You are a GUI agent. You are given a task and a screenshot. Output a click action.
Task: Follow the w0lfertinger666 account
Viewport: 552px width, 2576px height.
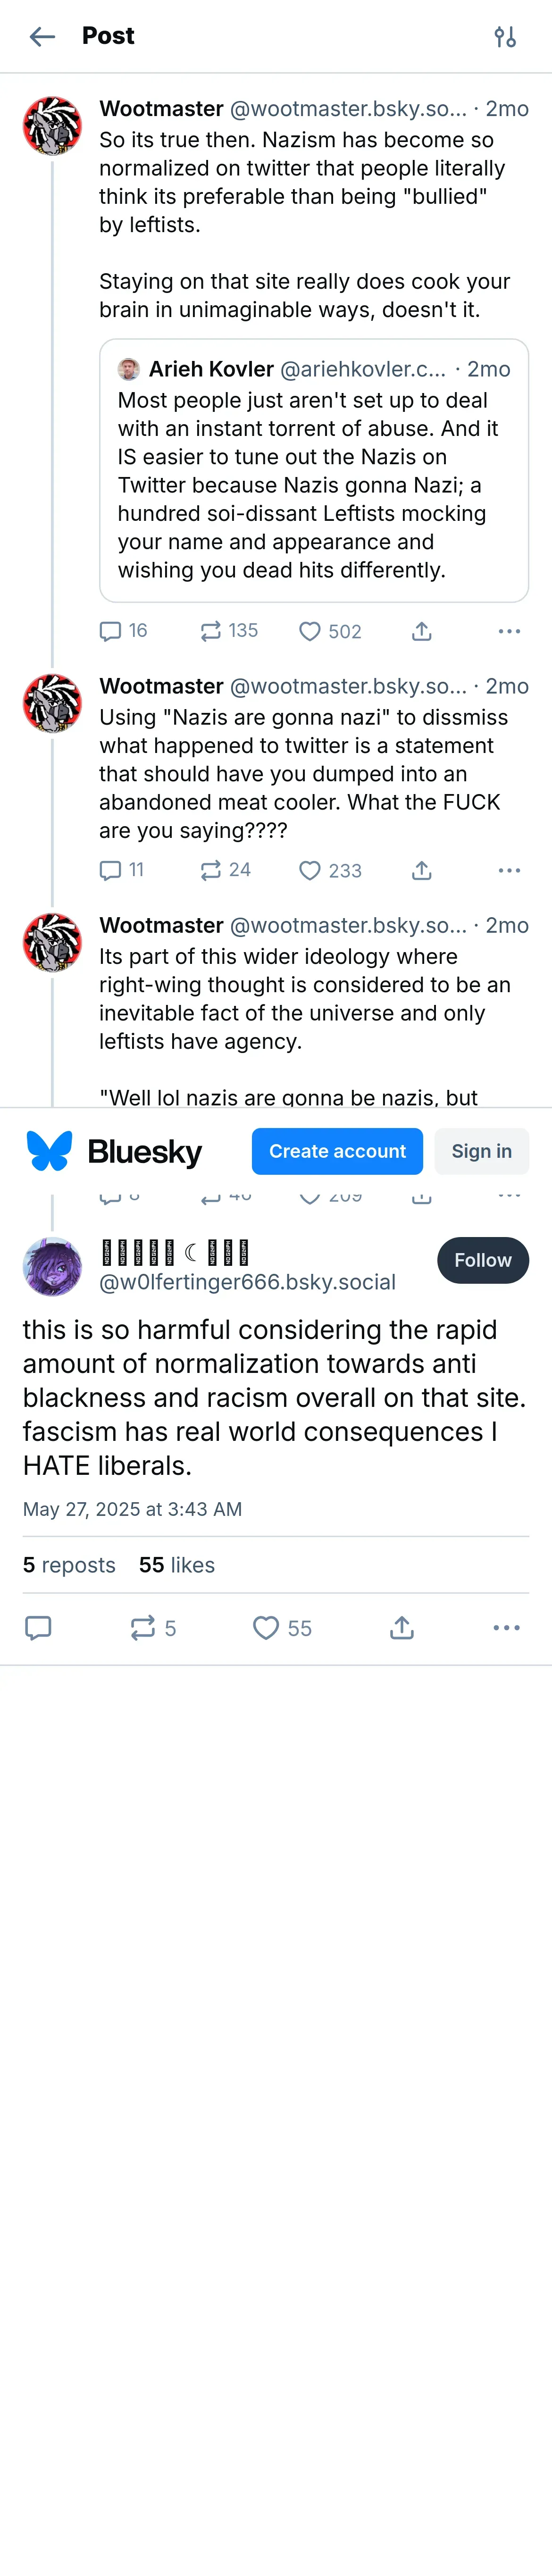(x=482, y=1260)
